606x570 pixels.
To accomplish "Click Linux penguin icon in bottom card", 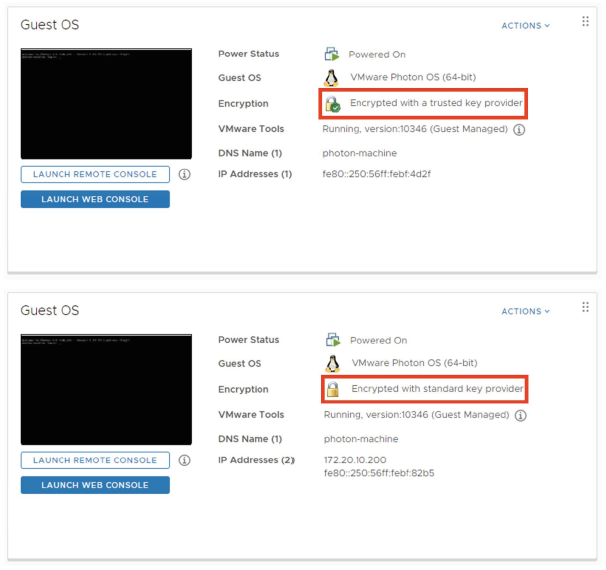I will point(333,364).
